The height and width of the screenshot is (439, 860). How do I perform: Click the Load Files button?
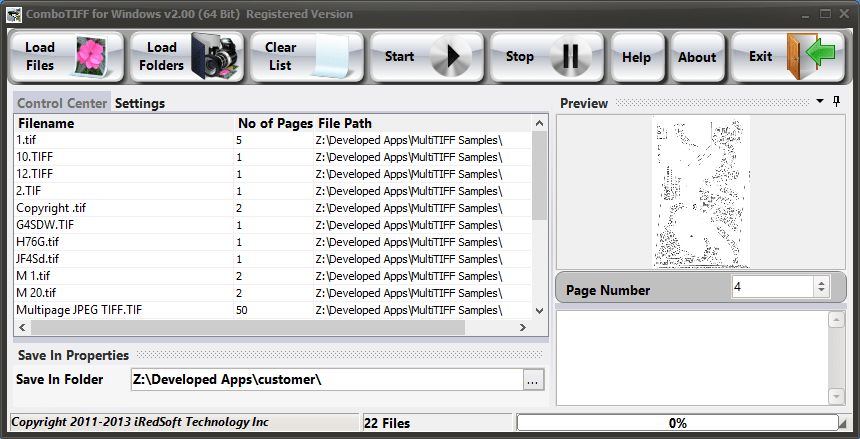point(67,57)
